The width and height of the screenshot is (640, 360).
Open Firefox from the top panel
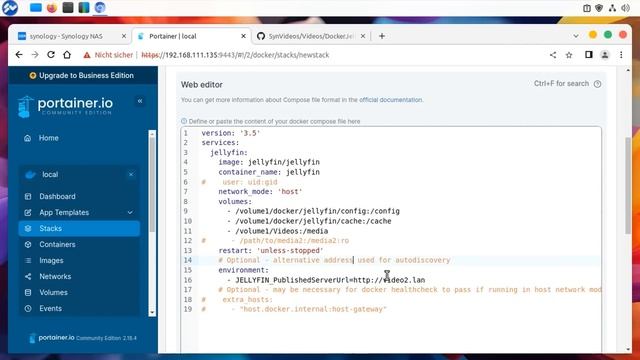[52, 8]
